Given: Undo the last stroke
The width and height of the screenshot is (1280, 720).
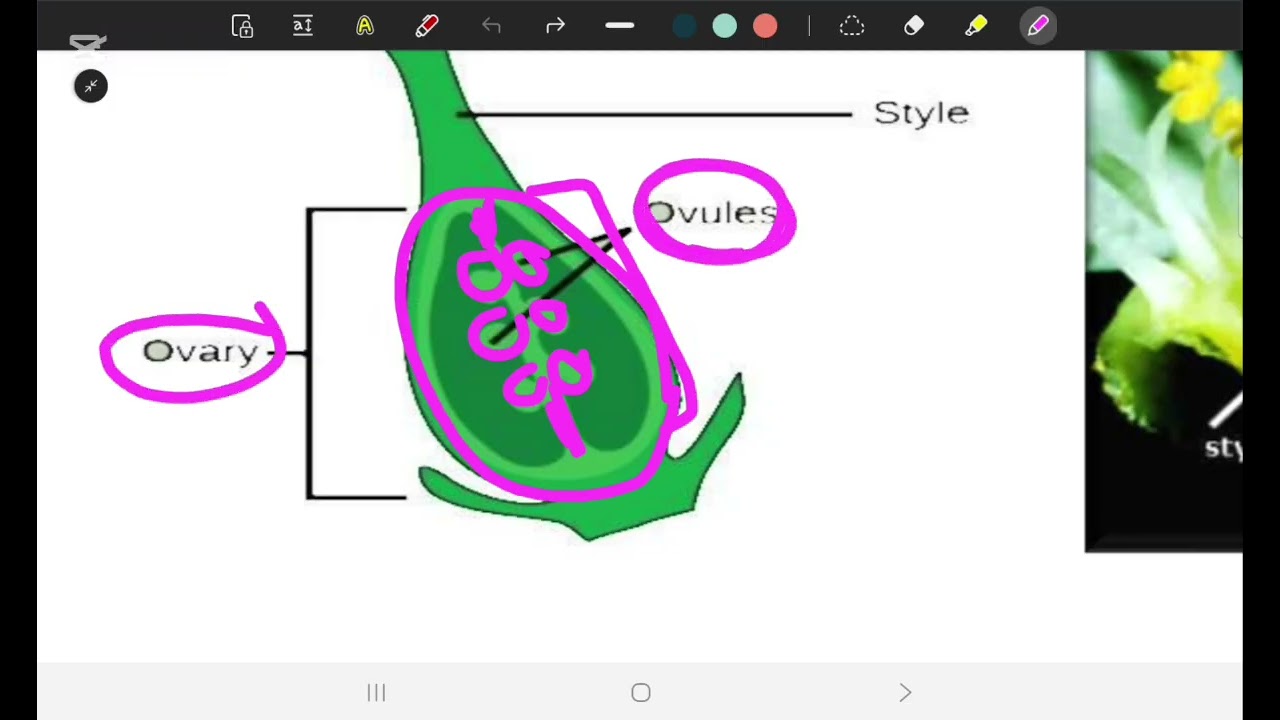Looking at the screenshot, I should tap(491, 26).
